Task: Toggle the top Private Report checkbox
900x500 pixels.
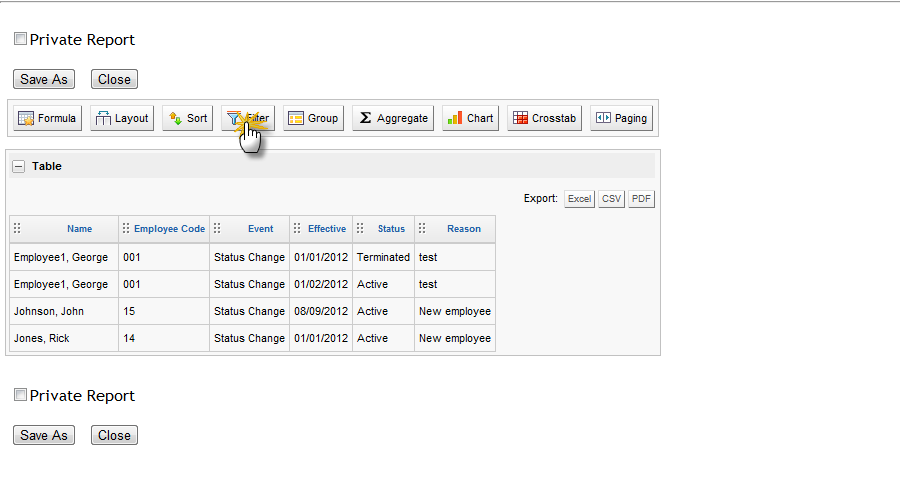Action: pos(20,39)
